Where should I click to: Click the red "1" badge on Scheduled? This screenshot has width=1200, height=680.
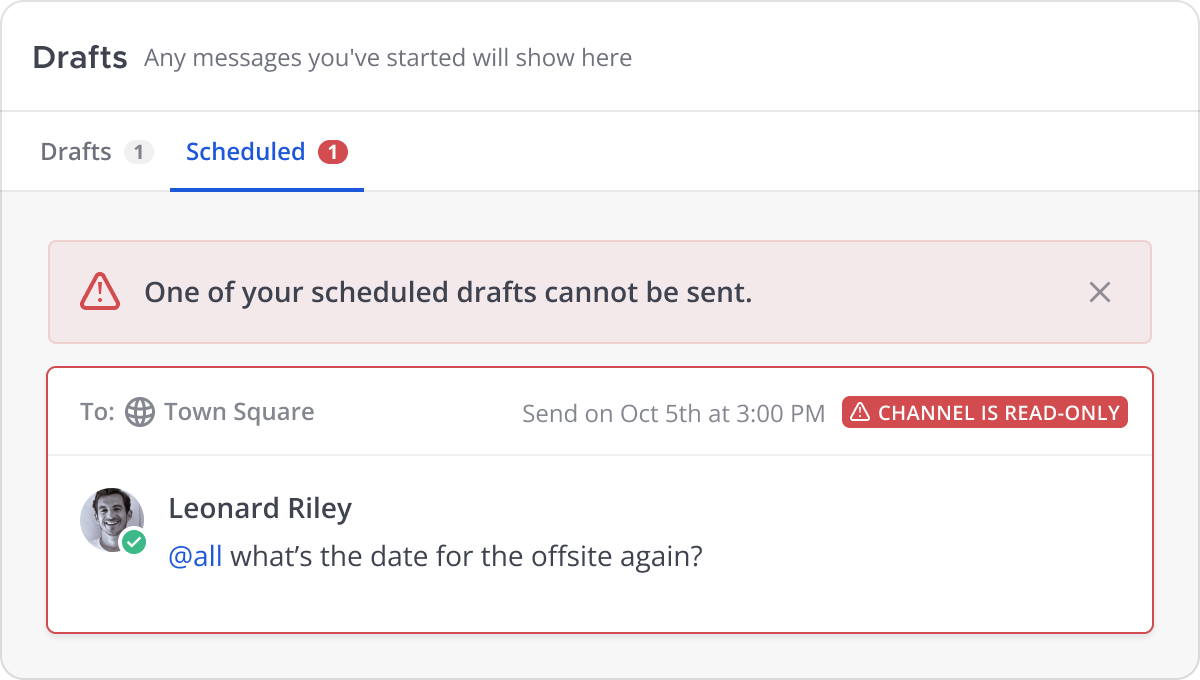pos(333,151)
